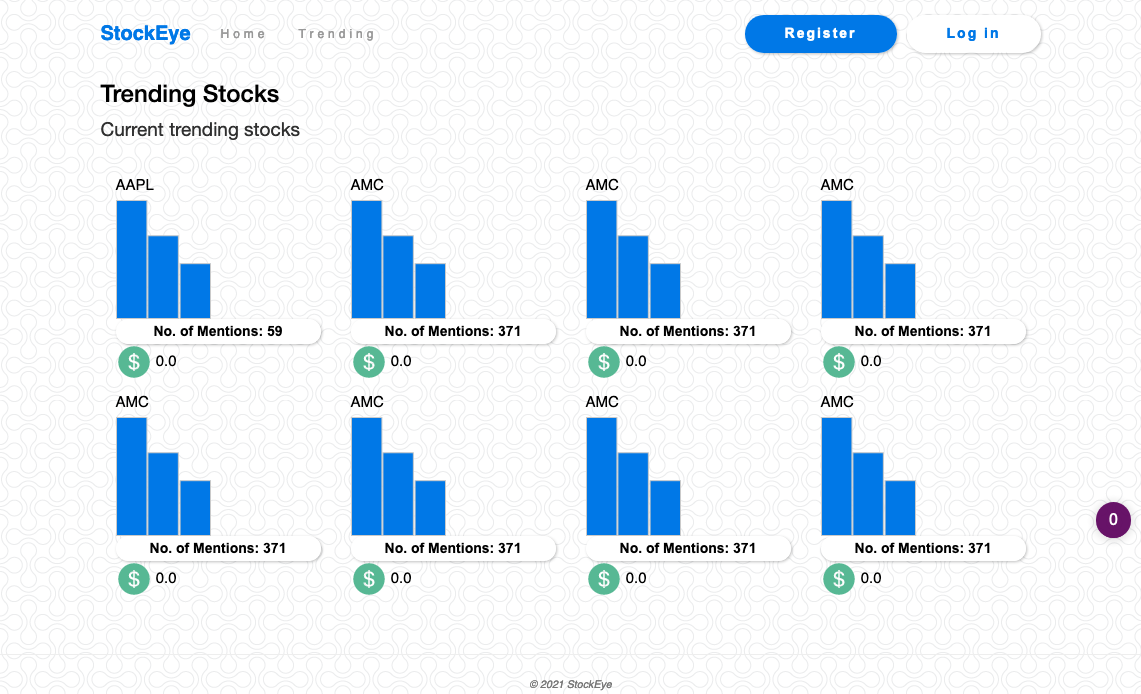This screenshot has width=1141, height=694.
Task: Open the AMC bar chart at top right
Action: tap(868, 260)
